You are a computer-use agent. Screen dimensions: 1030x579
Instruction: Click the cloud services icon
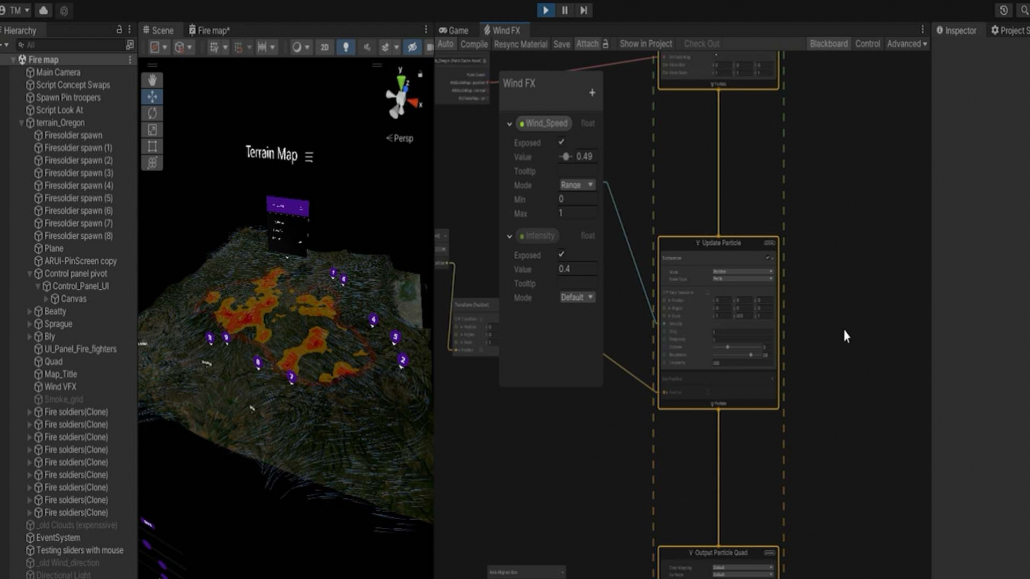tap(43, 10)
